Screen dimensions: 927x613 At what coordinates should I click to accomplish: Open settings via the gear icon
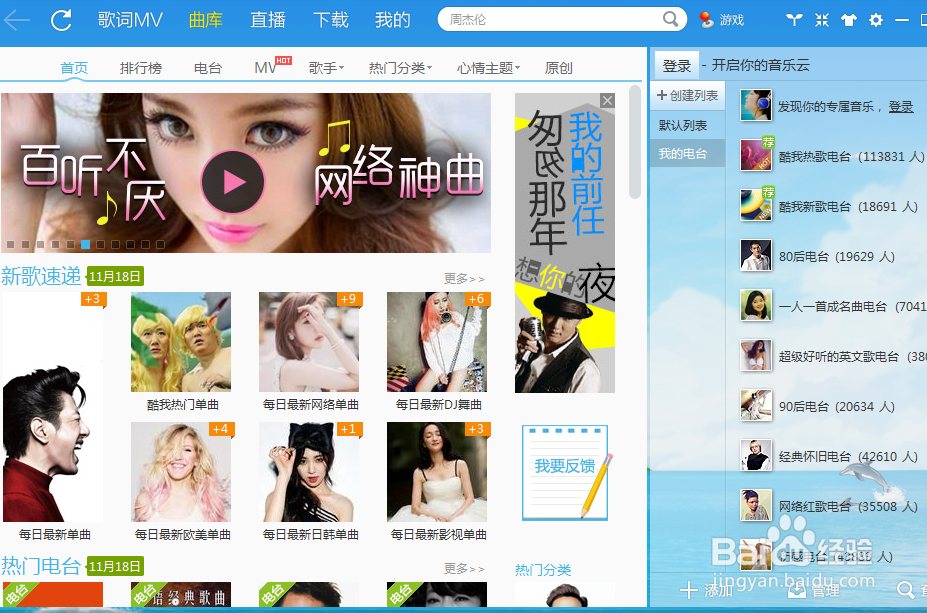875,19
